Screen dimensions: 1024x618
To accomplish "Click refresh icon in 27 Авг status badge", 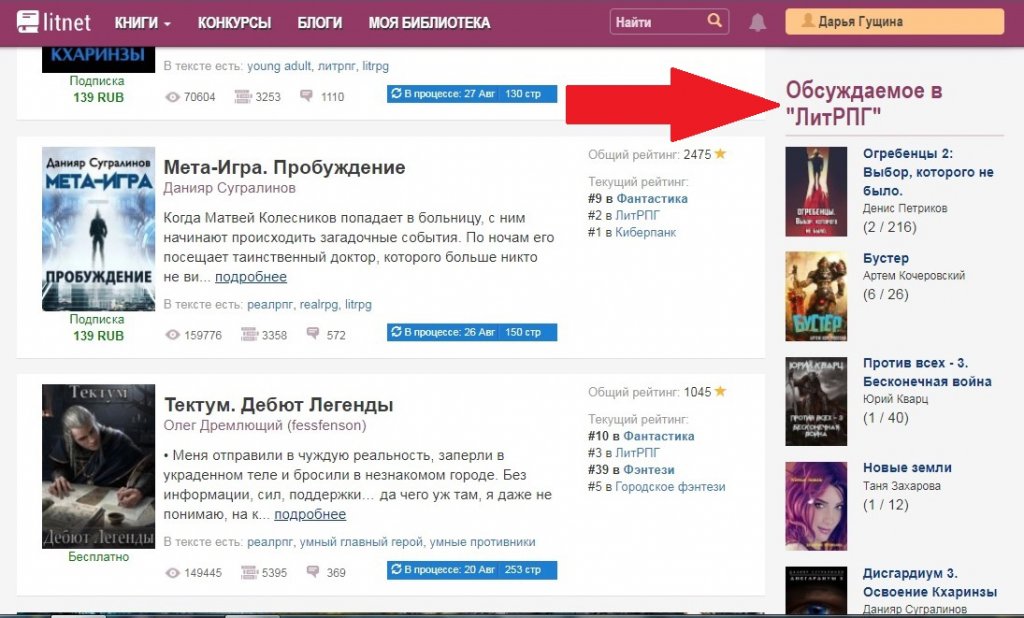I will click(x=396, y=93).
